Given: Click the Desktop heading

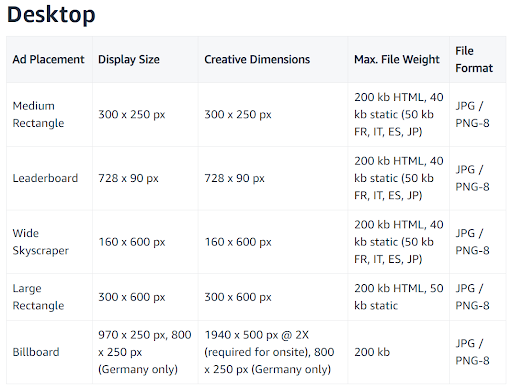Looking at the screenshot, I should point(51,15).
